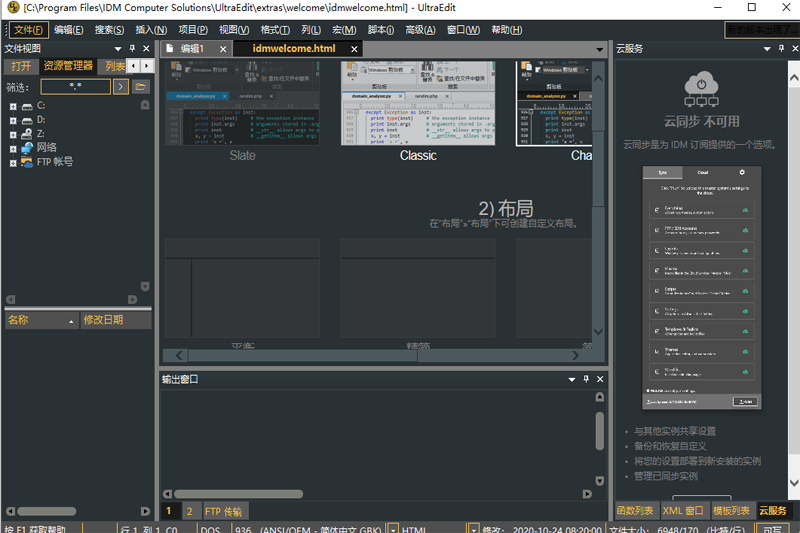Viewport: 800px width, 533px height.
Task: Select the Classic theme thumbnail
Action: [418, 104]
